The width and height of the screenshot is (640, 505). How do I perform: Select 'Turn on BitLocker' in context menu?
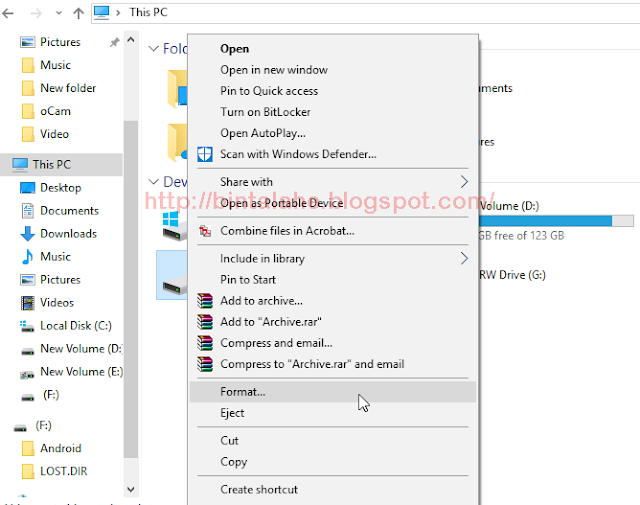[x=265, y=112]
